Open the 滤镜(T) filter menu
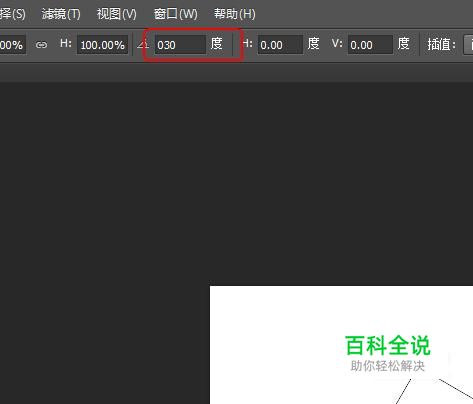Viewport: 473px width, 404px height. pyautogui.click(x=61, y=14)
